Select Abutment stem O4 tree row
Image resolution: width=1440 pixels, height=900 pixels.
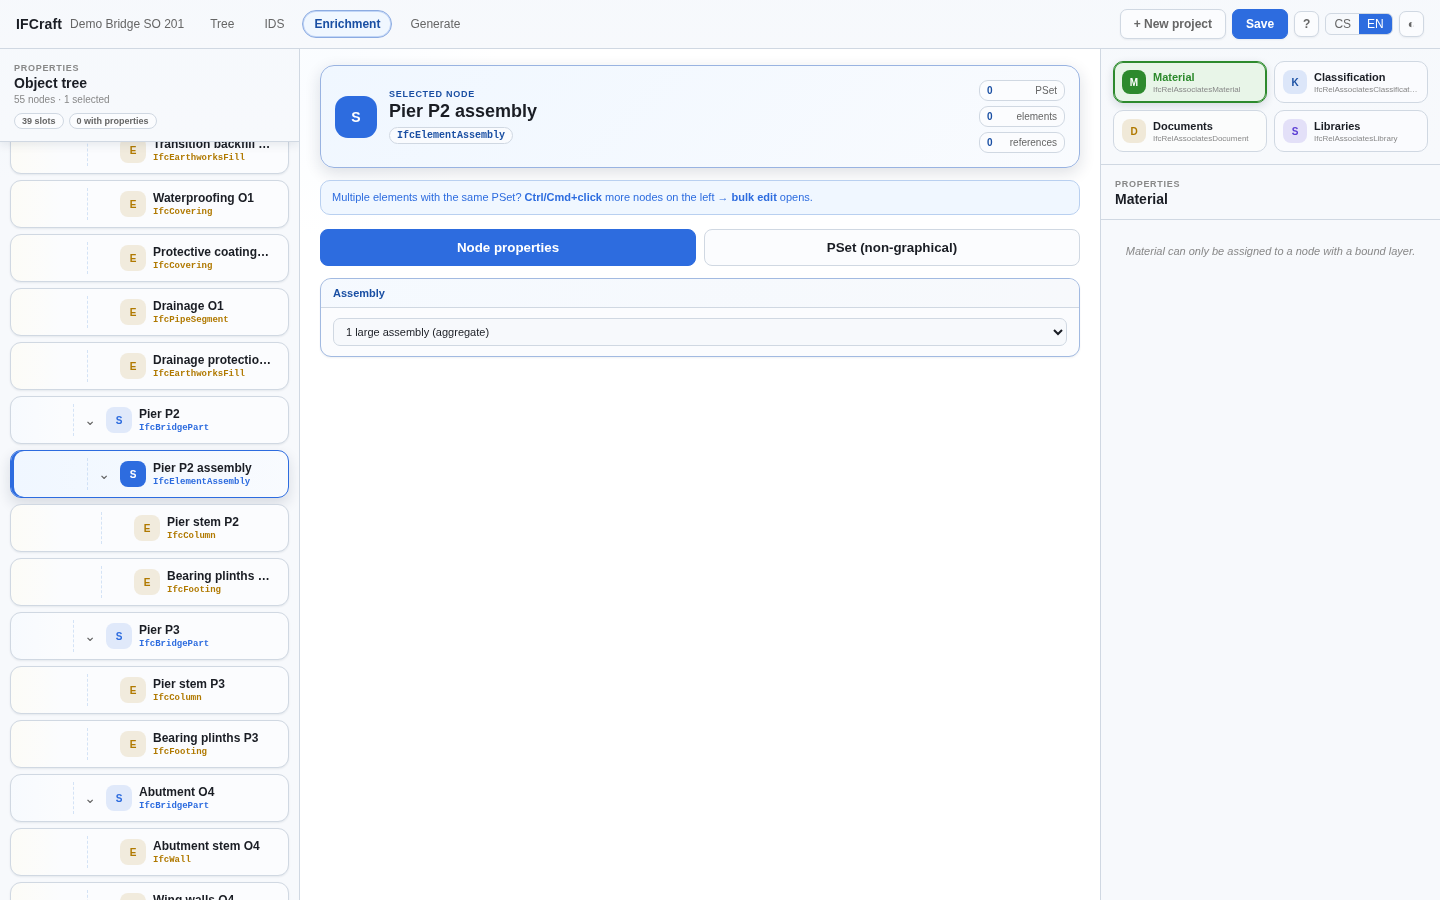150,852
